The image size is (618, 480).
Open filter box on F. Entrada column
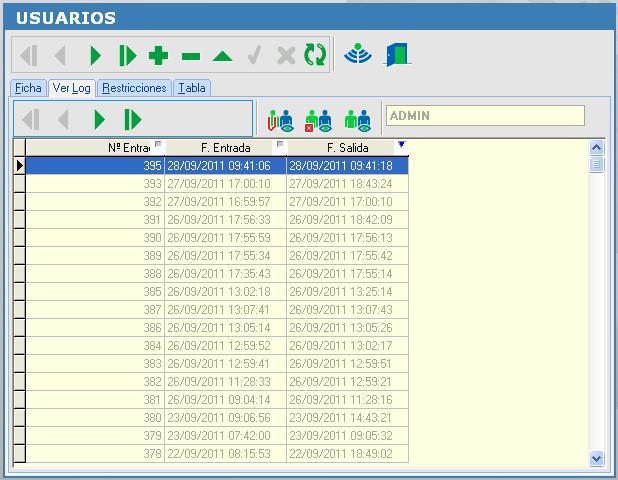pos(280,144)
